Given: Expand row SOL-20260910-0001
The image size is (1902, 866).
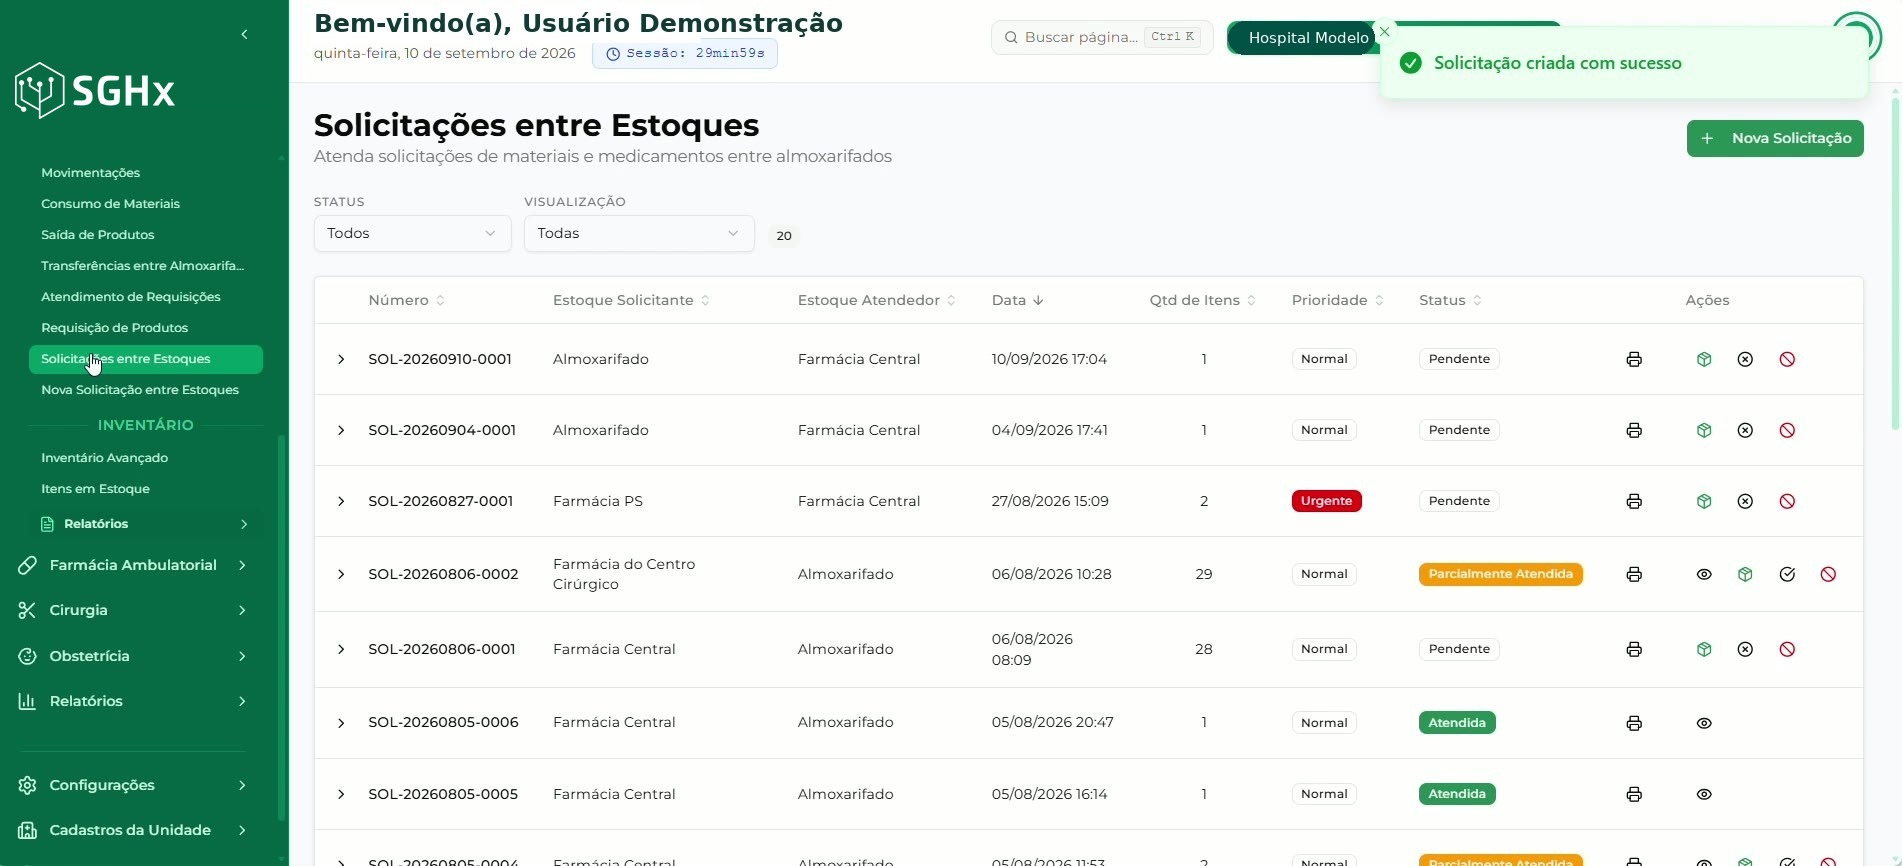Looking at the screenshot, I should 341,359.
